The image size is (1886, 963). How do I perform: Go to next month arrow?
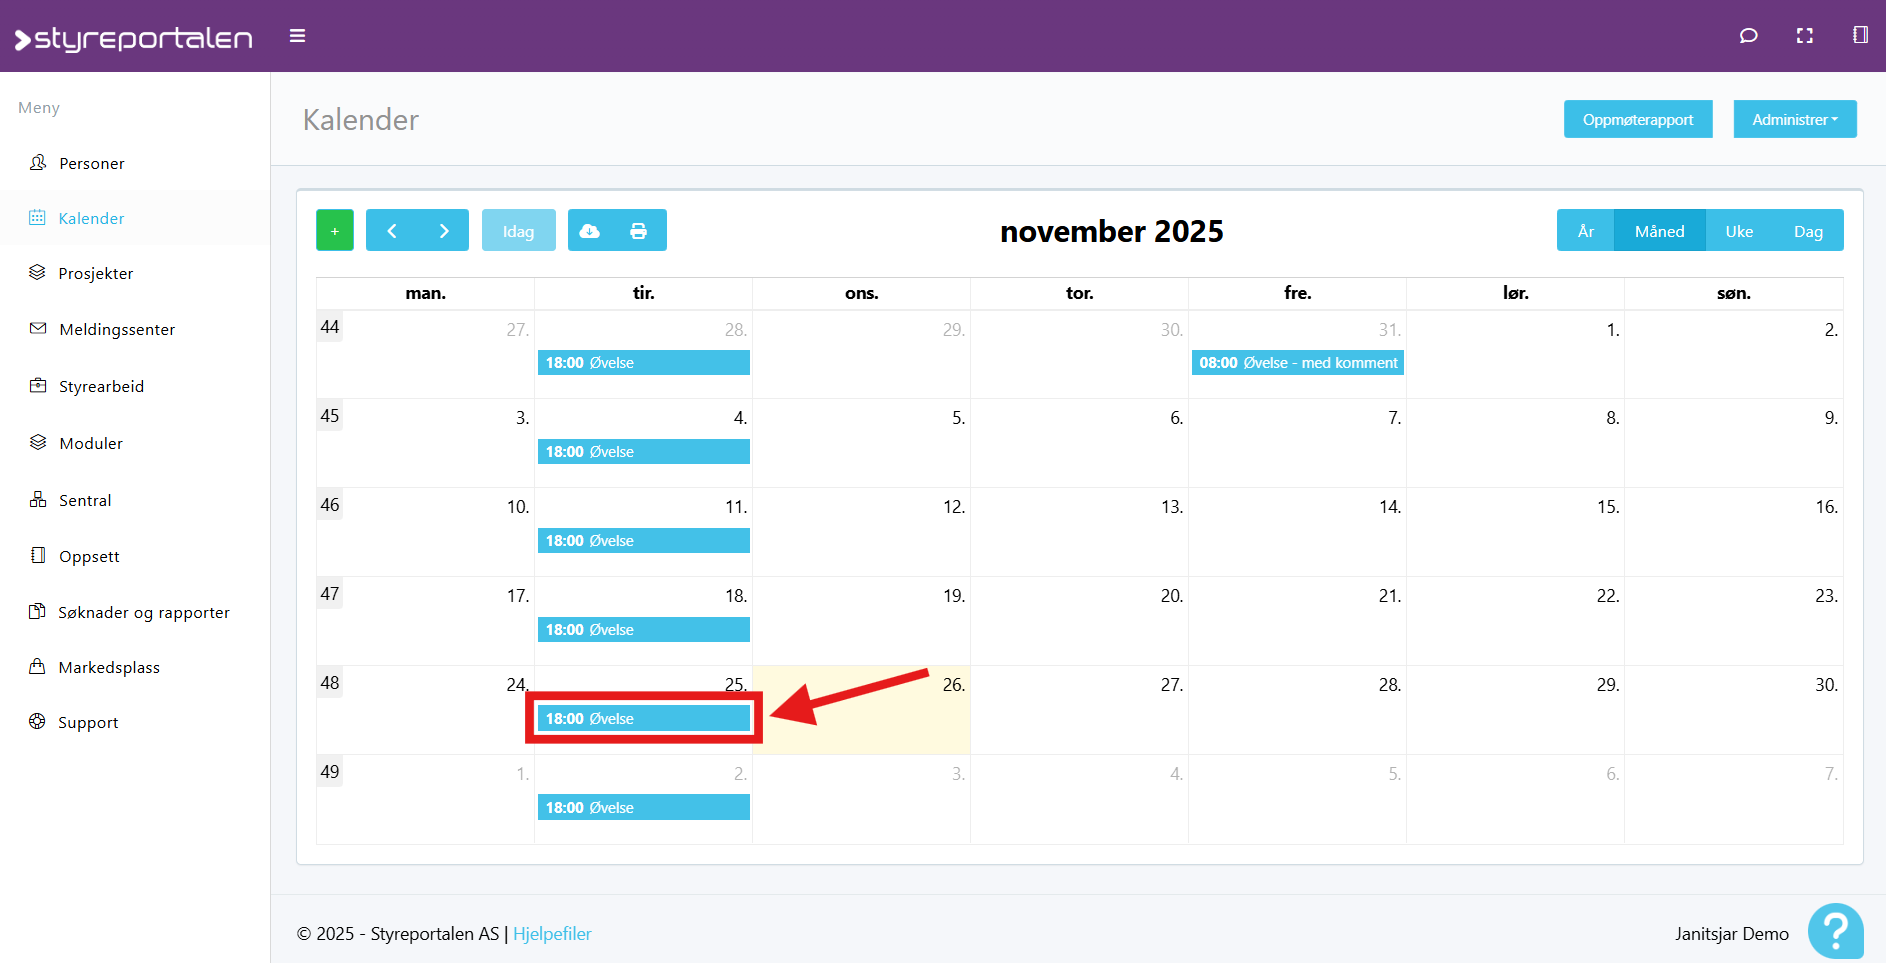pyautogui.click(x=444, y=231)
